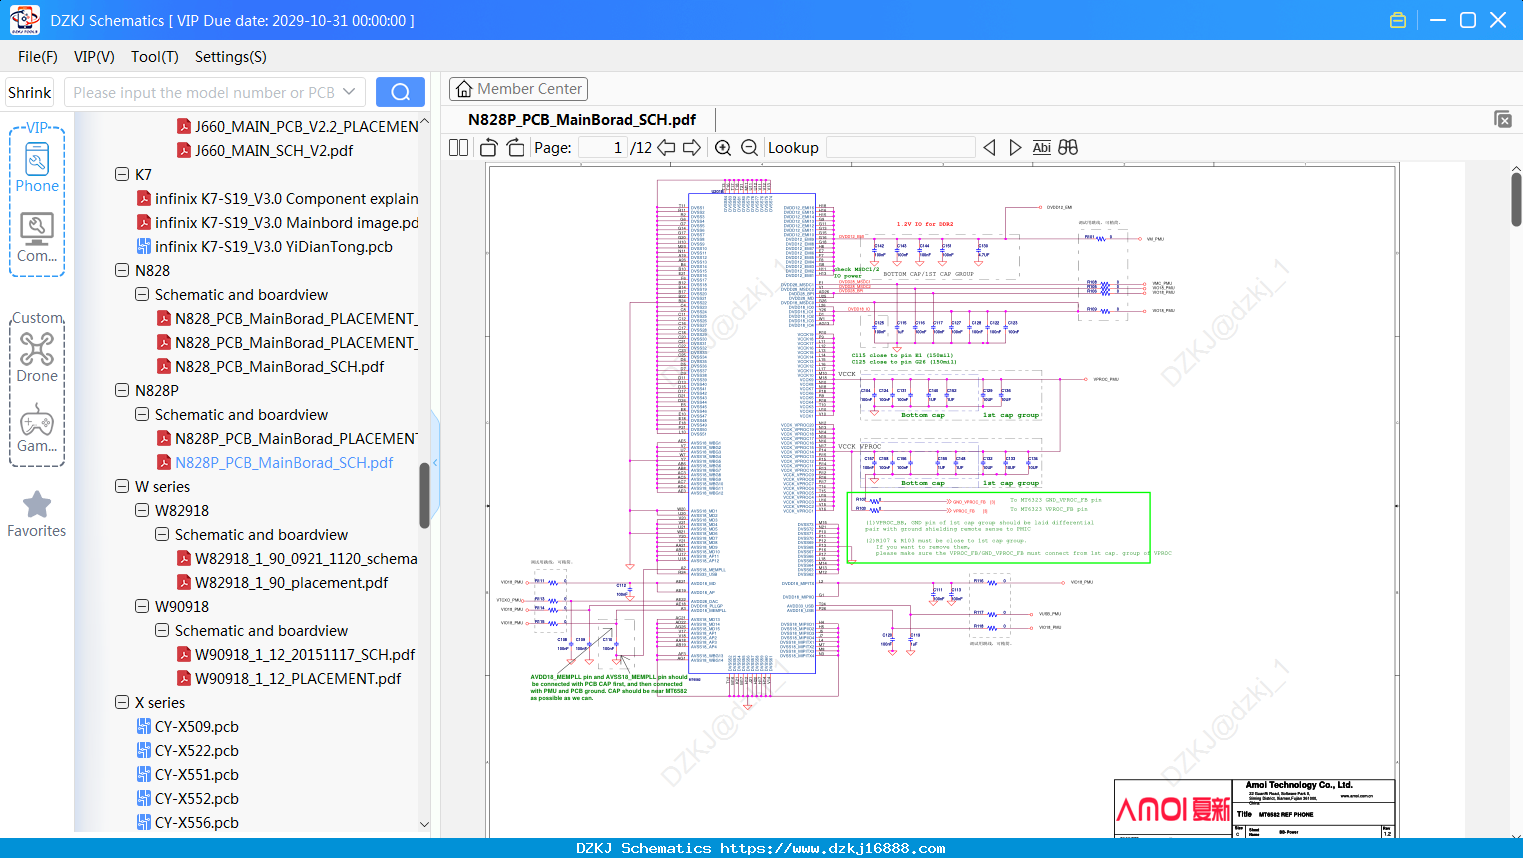Find previous lookup result

click(x=989, y=147)
